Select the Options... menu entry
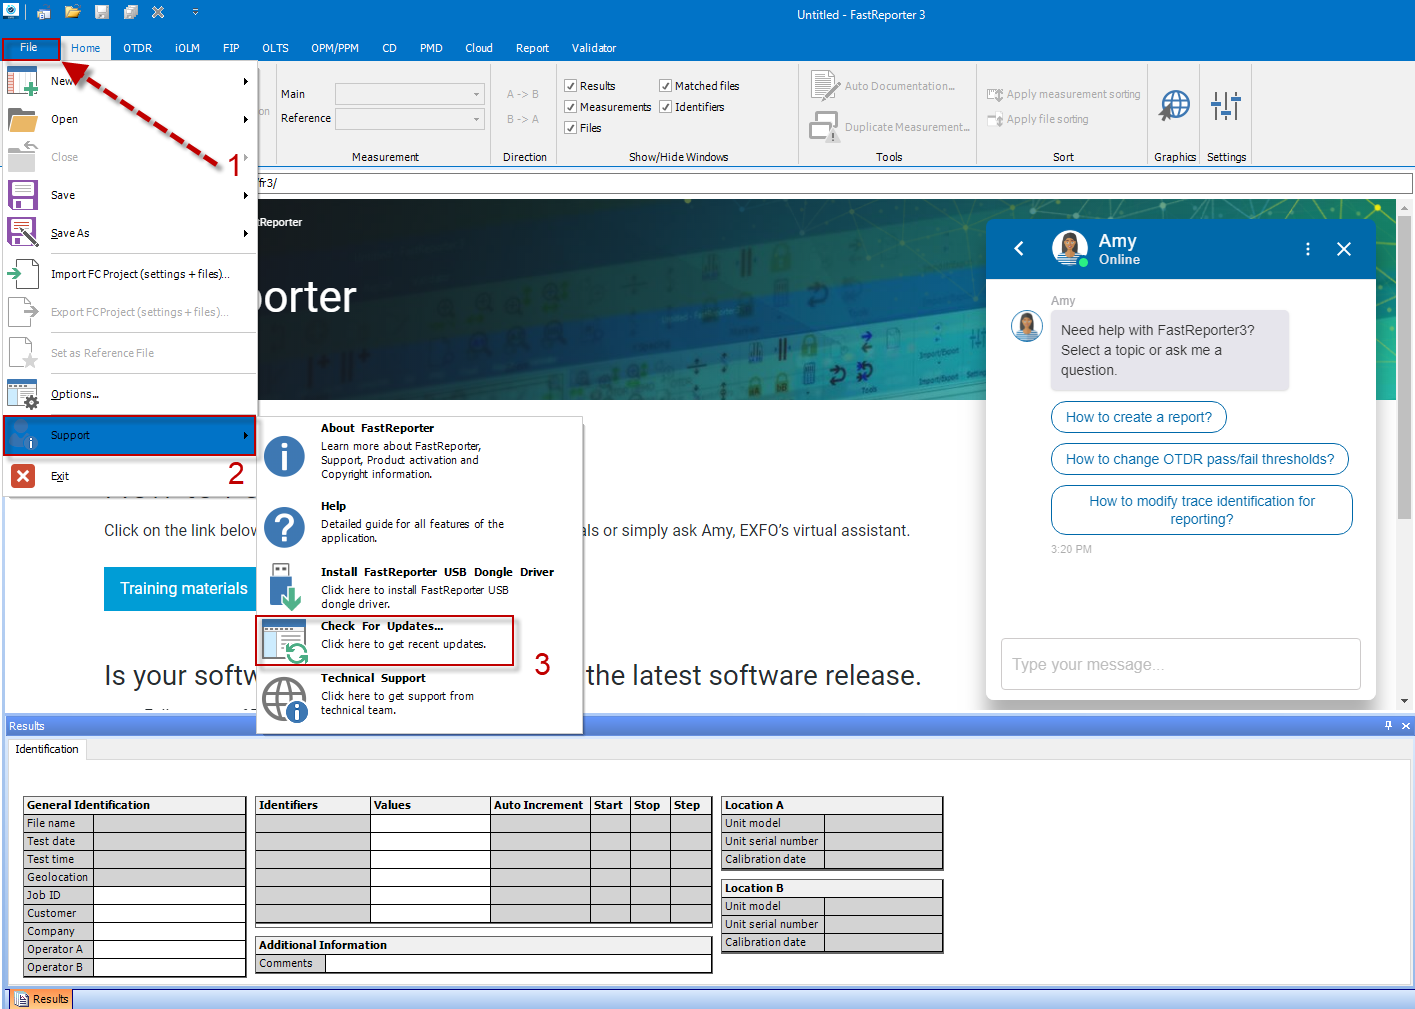 (130, 394)
